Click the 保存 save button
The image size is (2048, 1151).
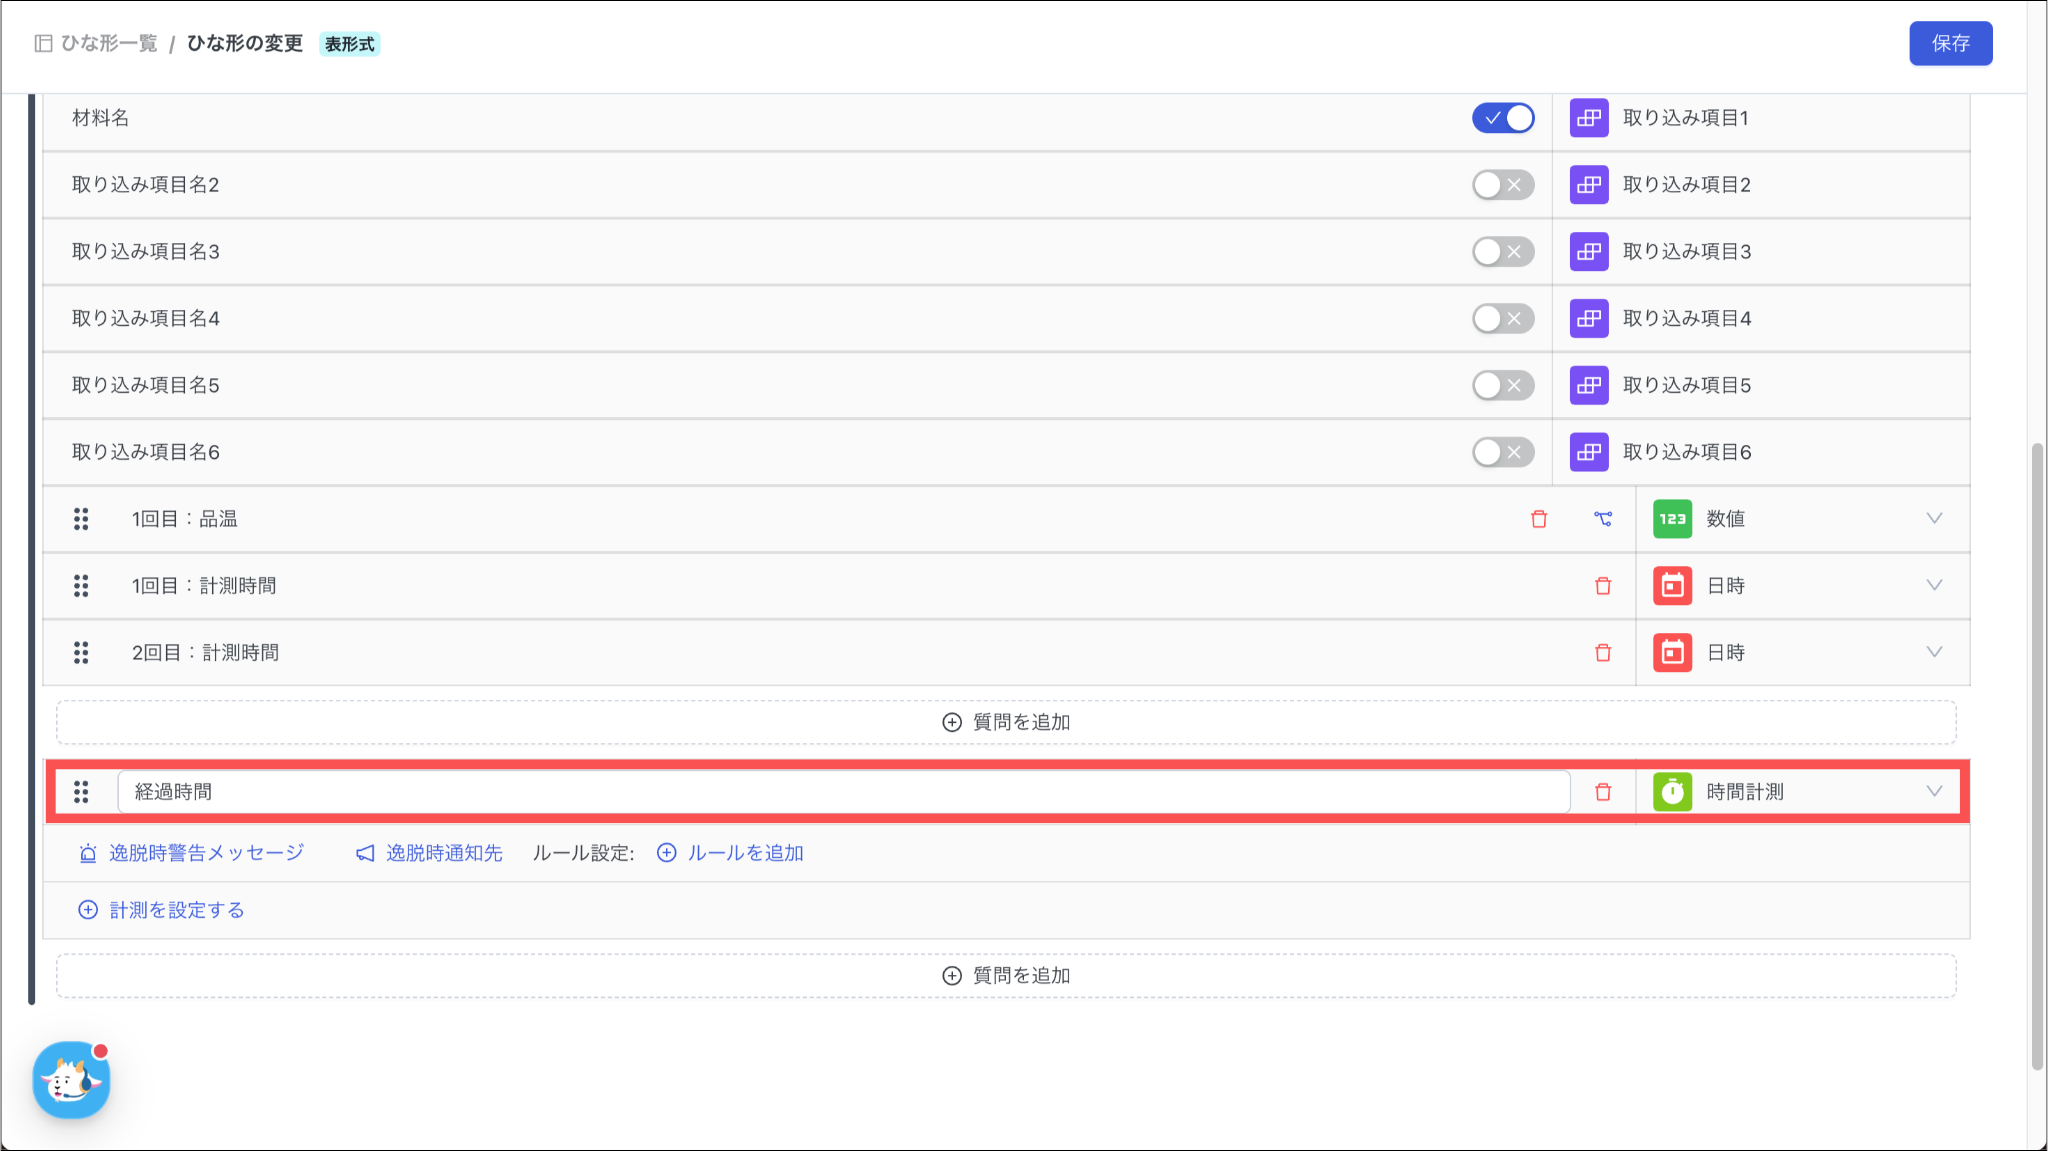1950,43
